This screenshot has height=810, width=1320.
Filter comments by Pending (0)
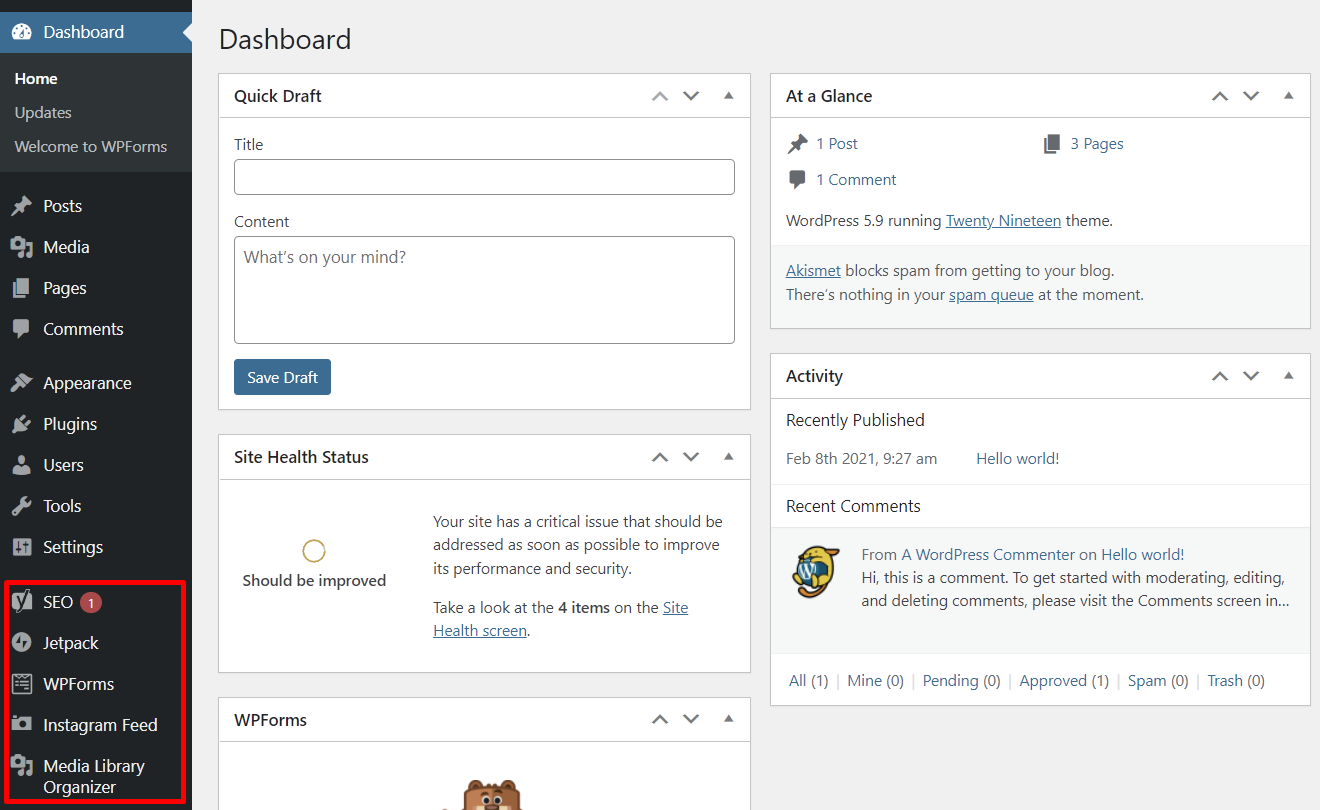pyautogui.click(x=961, y=681)
